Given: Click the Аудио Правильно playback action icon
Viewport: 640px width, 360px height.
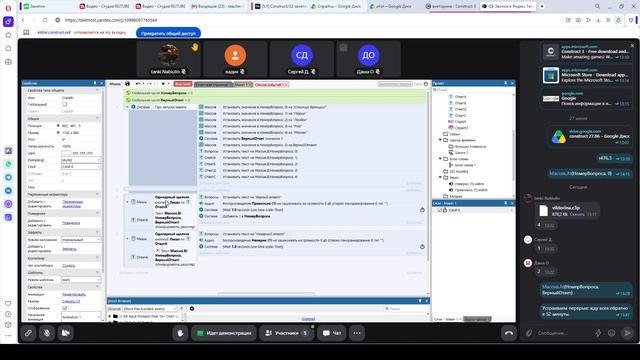Looking at the screenshot, I should point(201,203).
